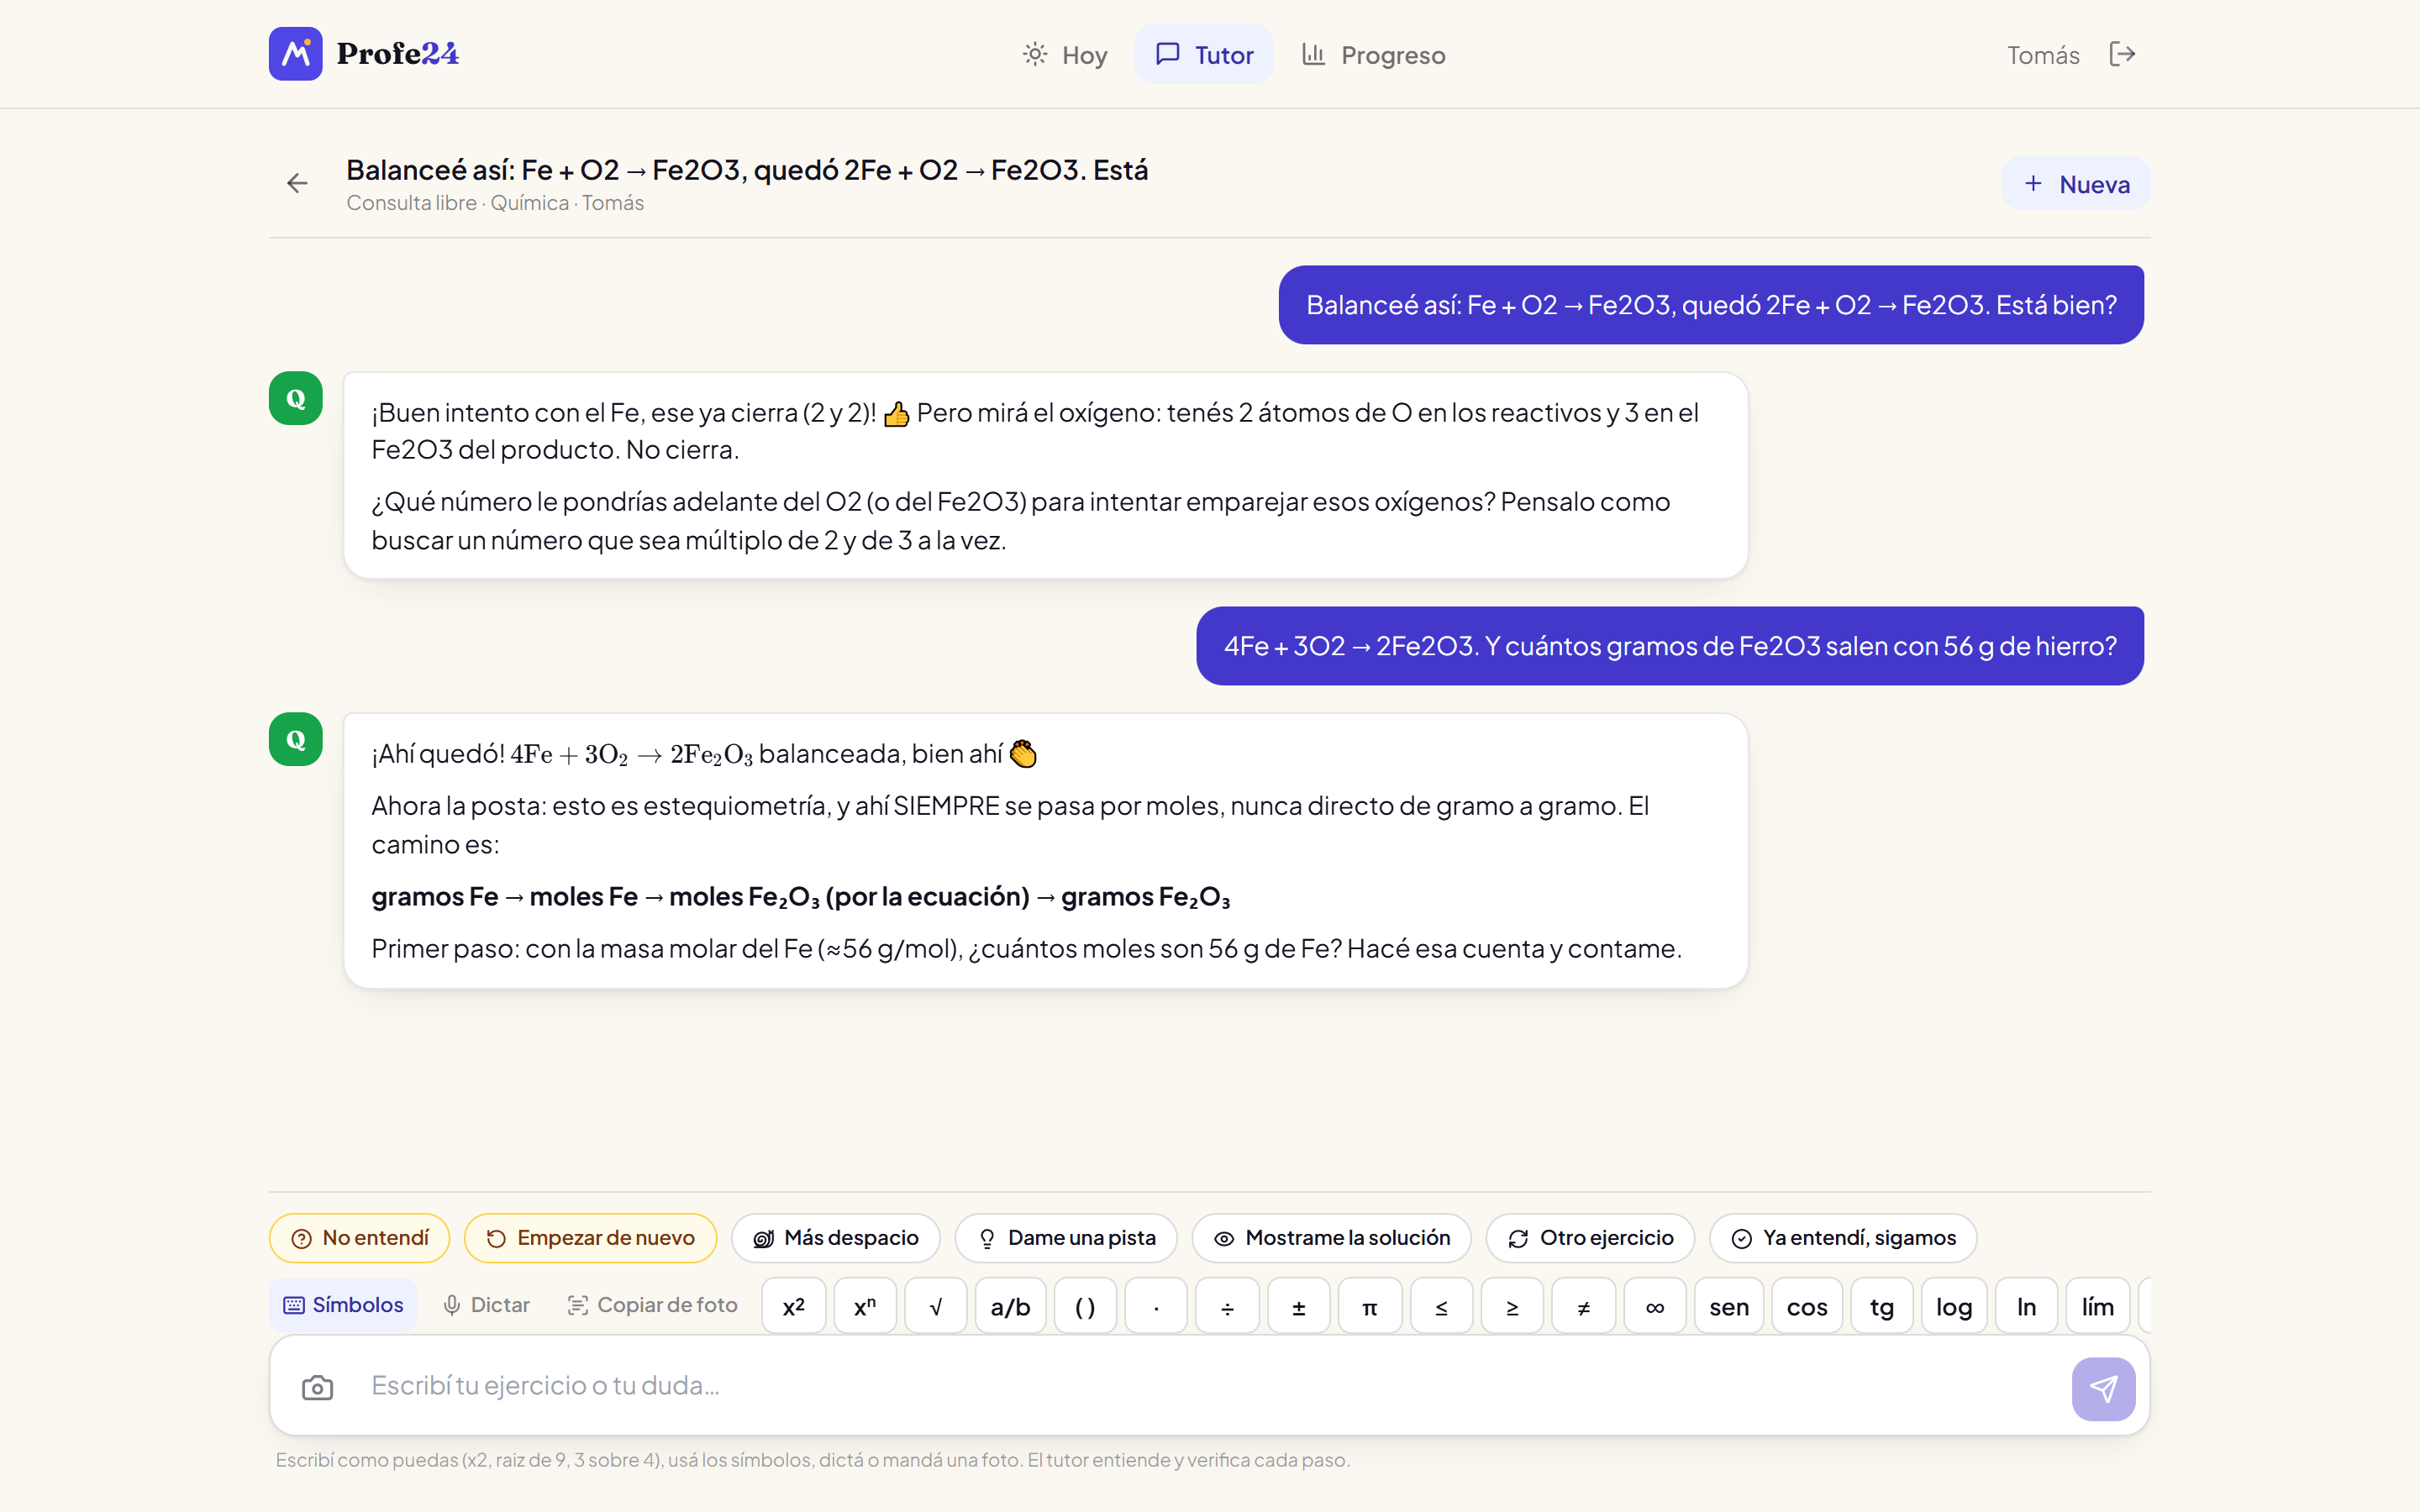Insert the infinity ∞ symbol

[x=1655, y=1306]
